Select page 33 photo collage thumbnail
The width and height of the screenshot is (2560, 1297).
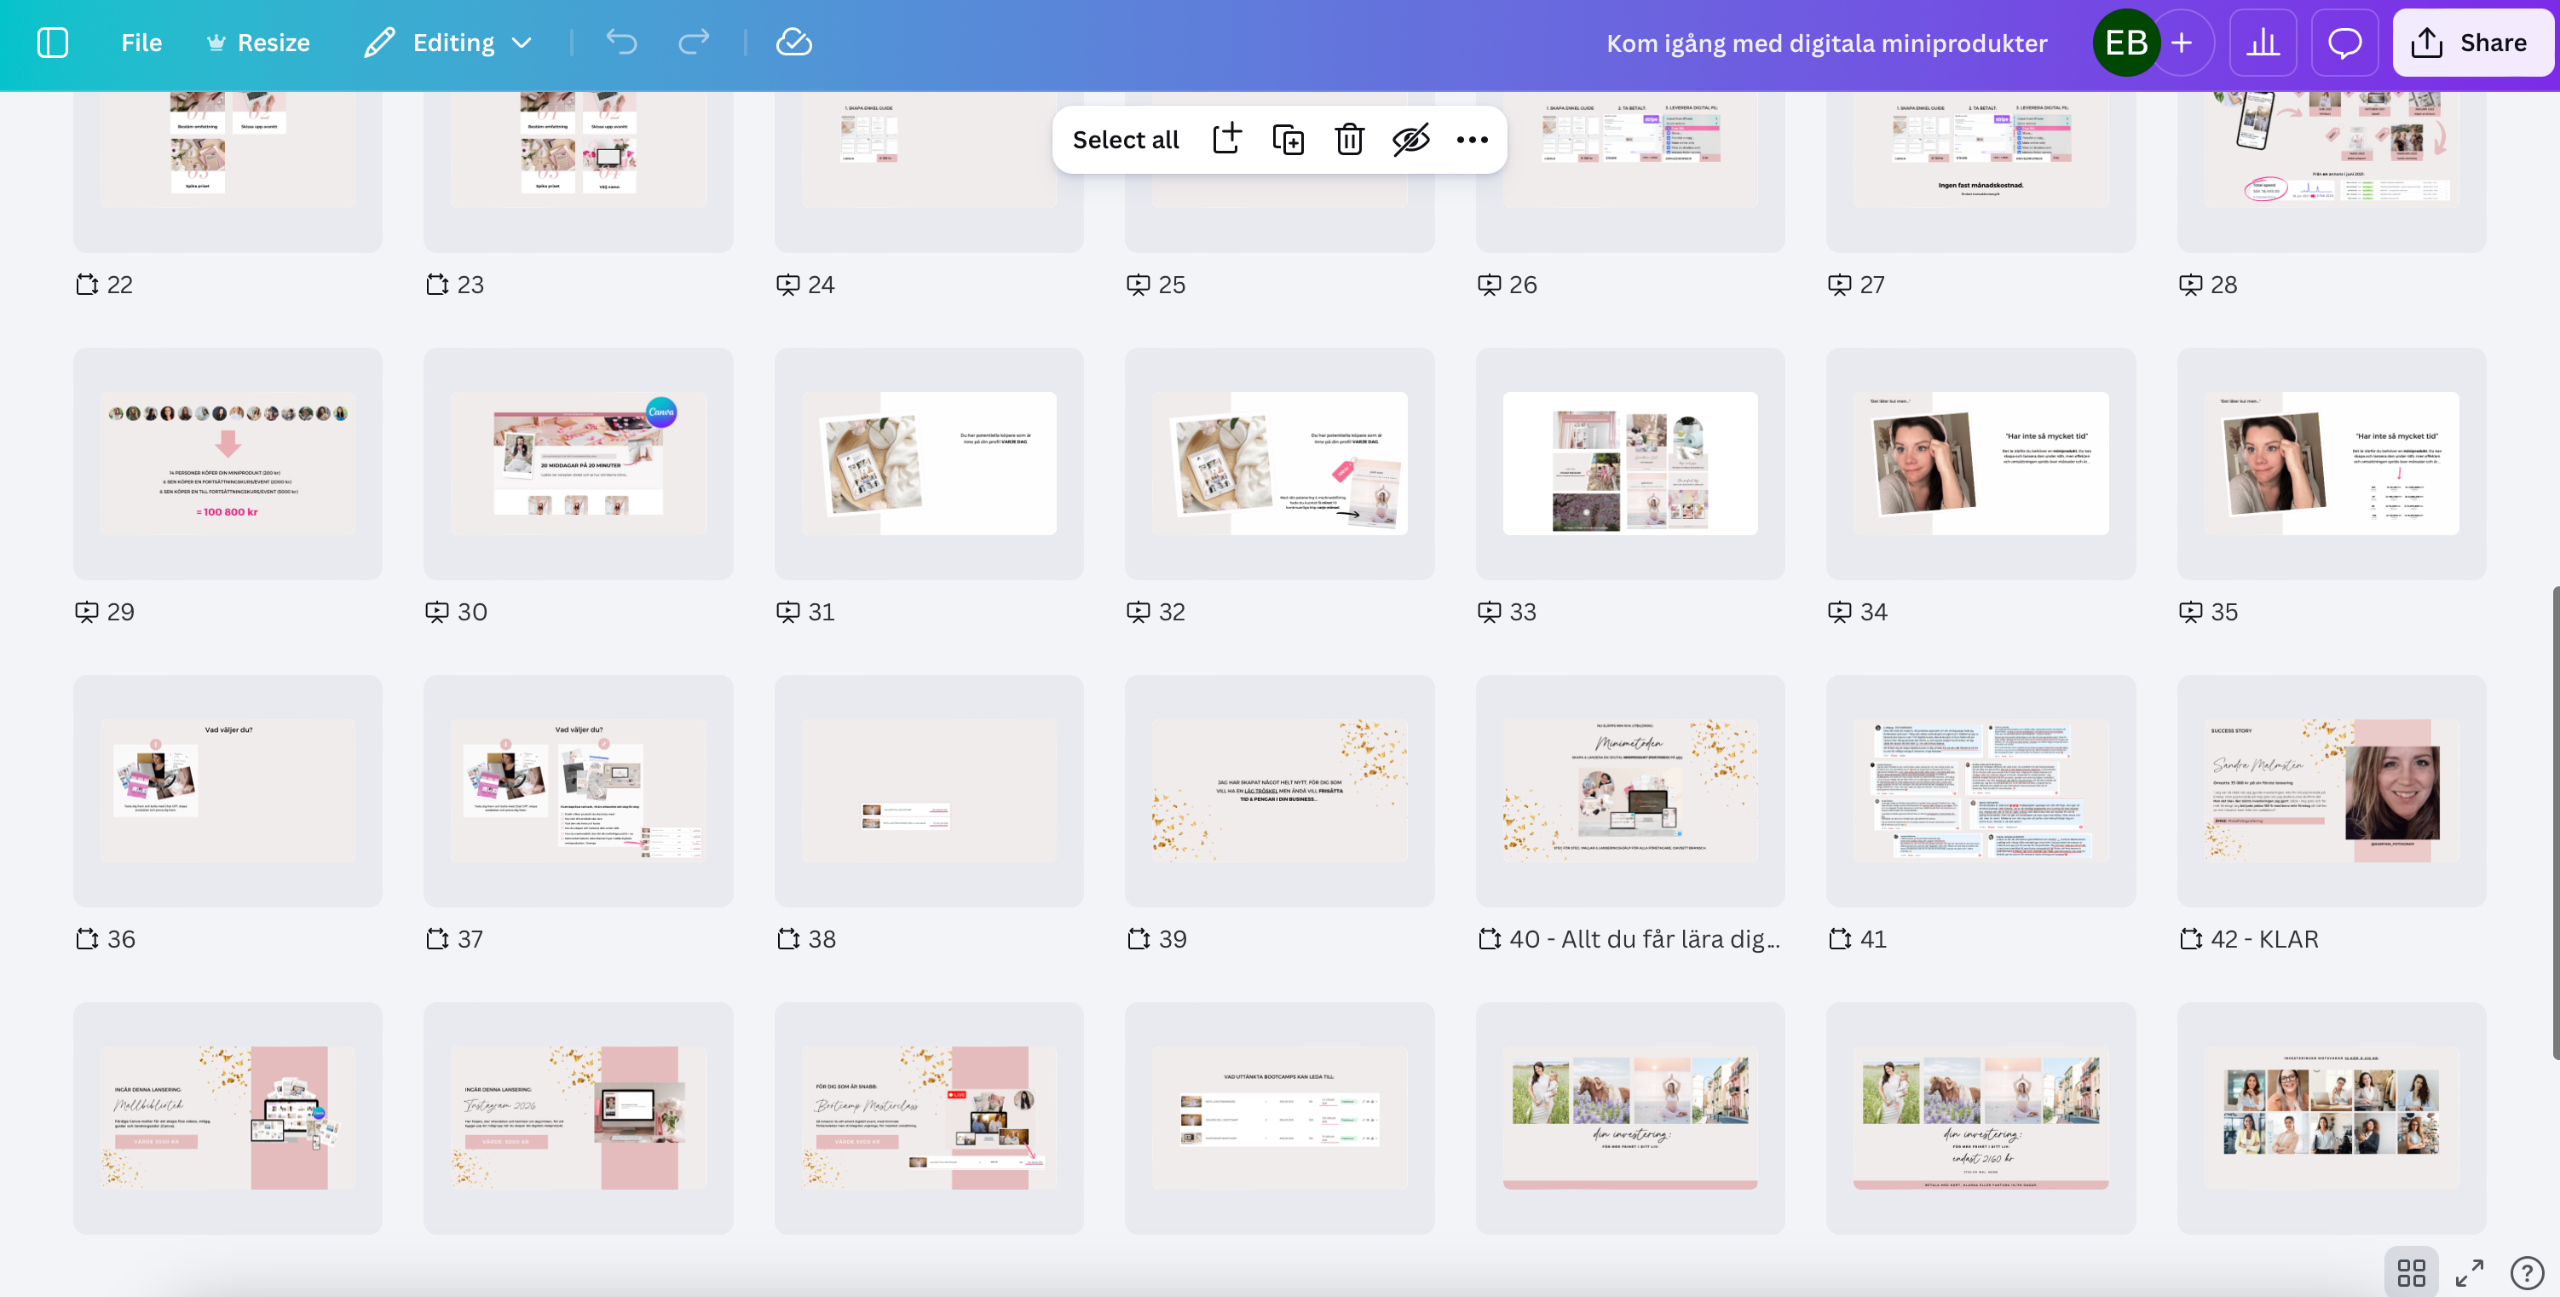coord(1630,463)
